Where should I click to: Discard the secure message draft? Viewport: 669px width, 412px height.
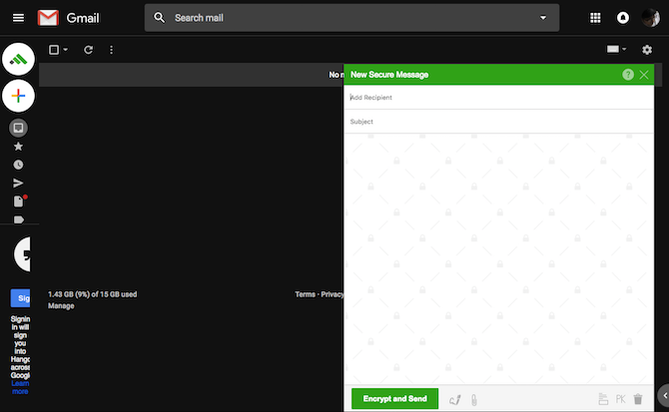pyautogui.click(x=638, y=399)
